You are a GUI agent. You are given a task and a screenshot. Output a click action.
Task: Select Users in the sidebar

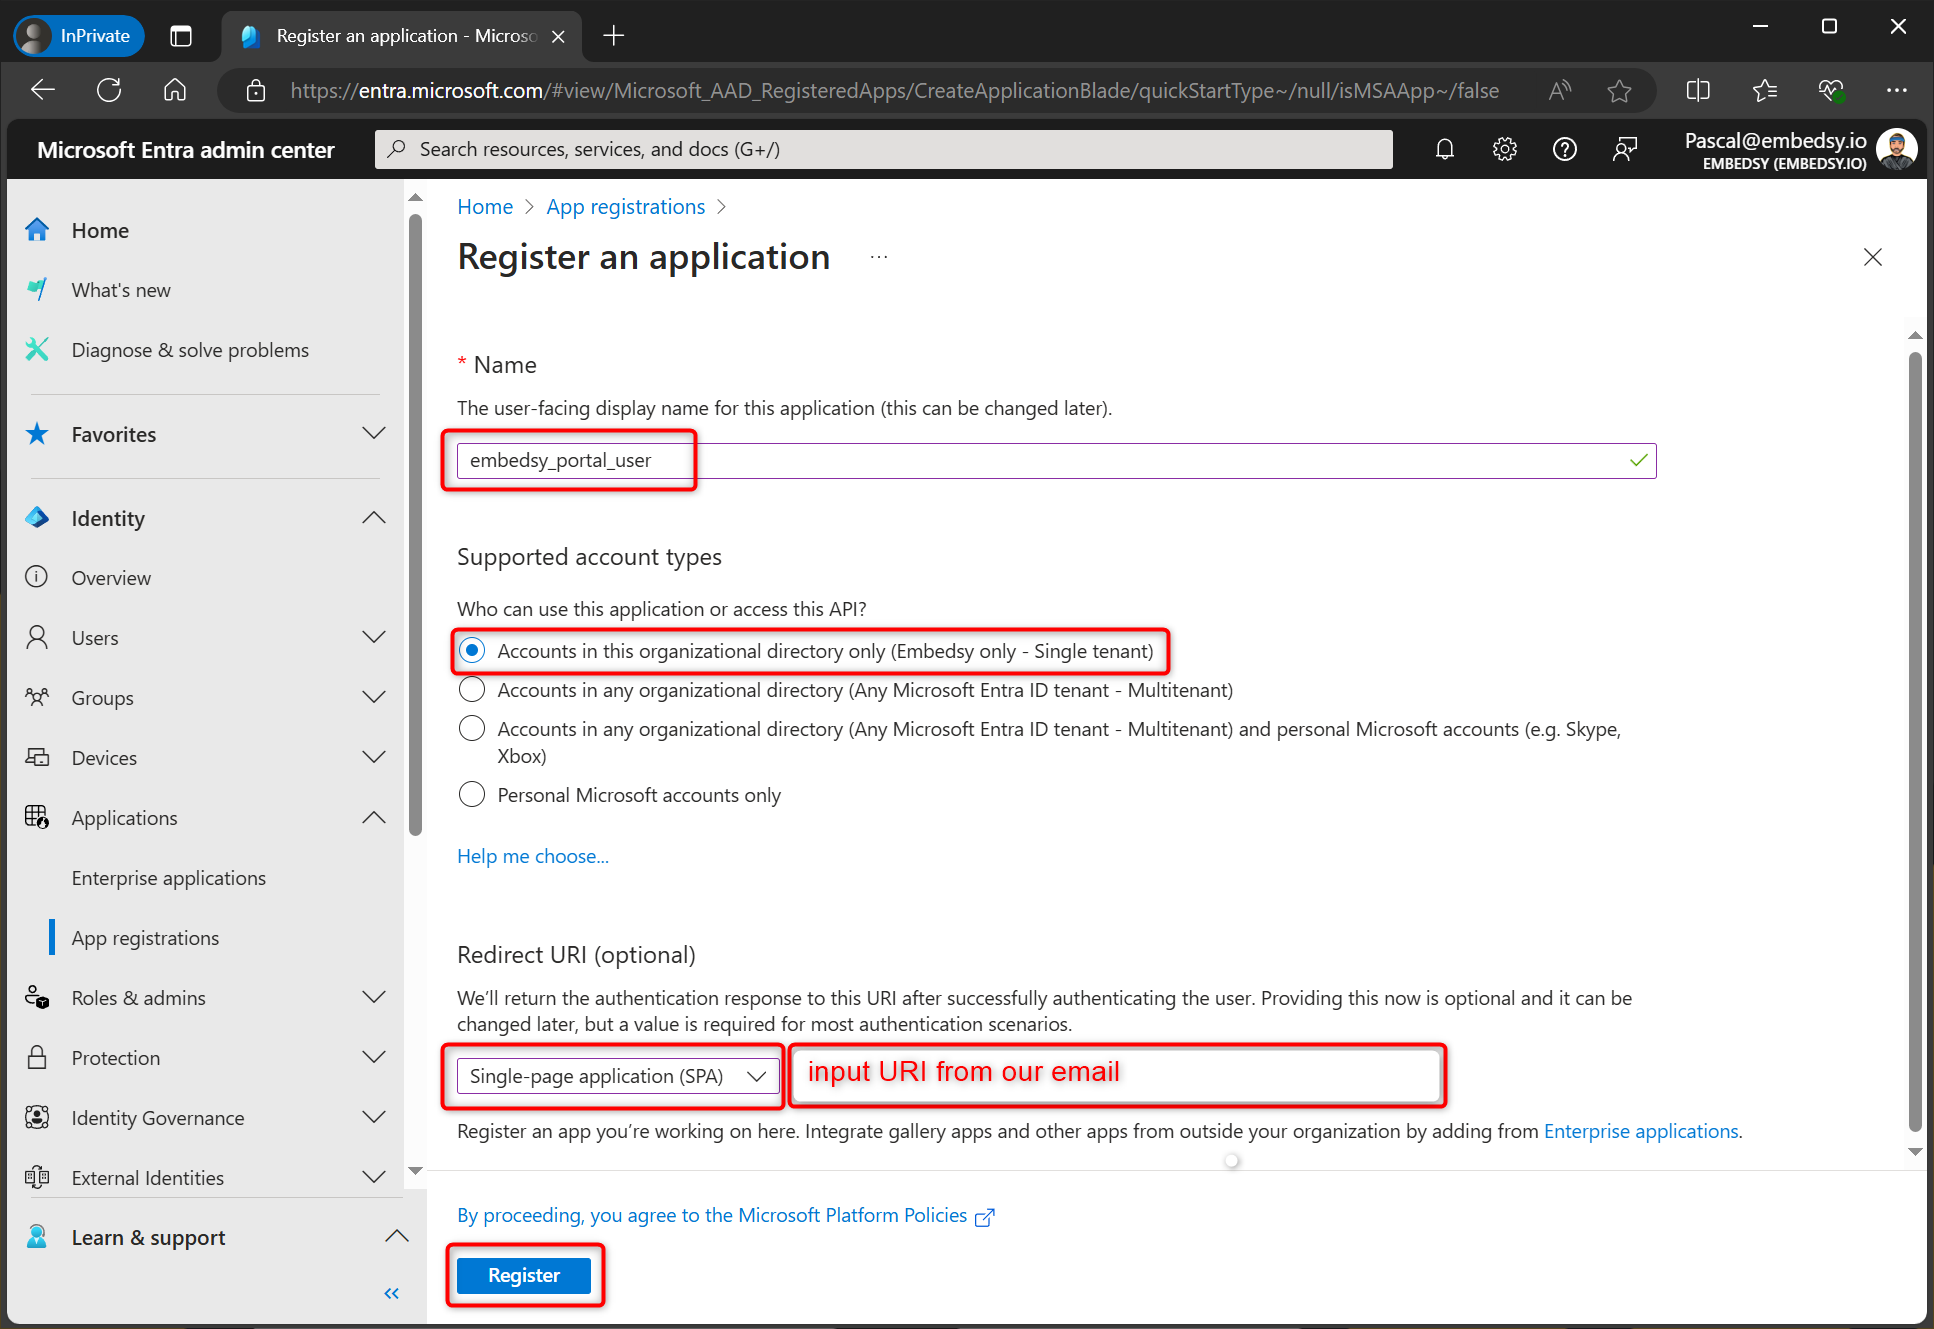(x=95, y=637)
